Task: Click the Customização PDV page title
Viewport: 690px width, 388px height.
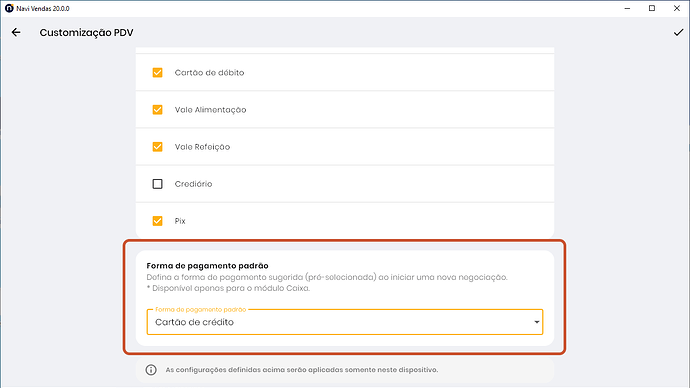Action: pyautogui.click(x=86, y=33)
